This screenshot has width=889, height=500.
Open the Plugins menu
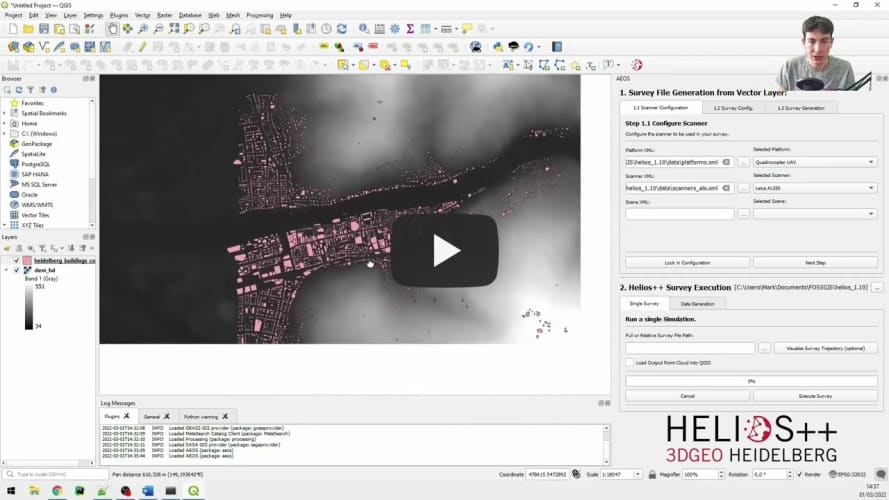(118, 15)
